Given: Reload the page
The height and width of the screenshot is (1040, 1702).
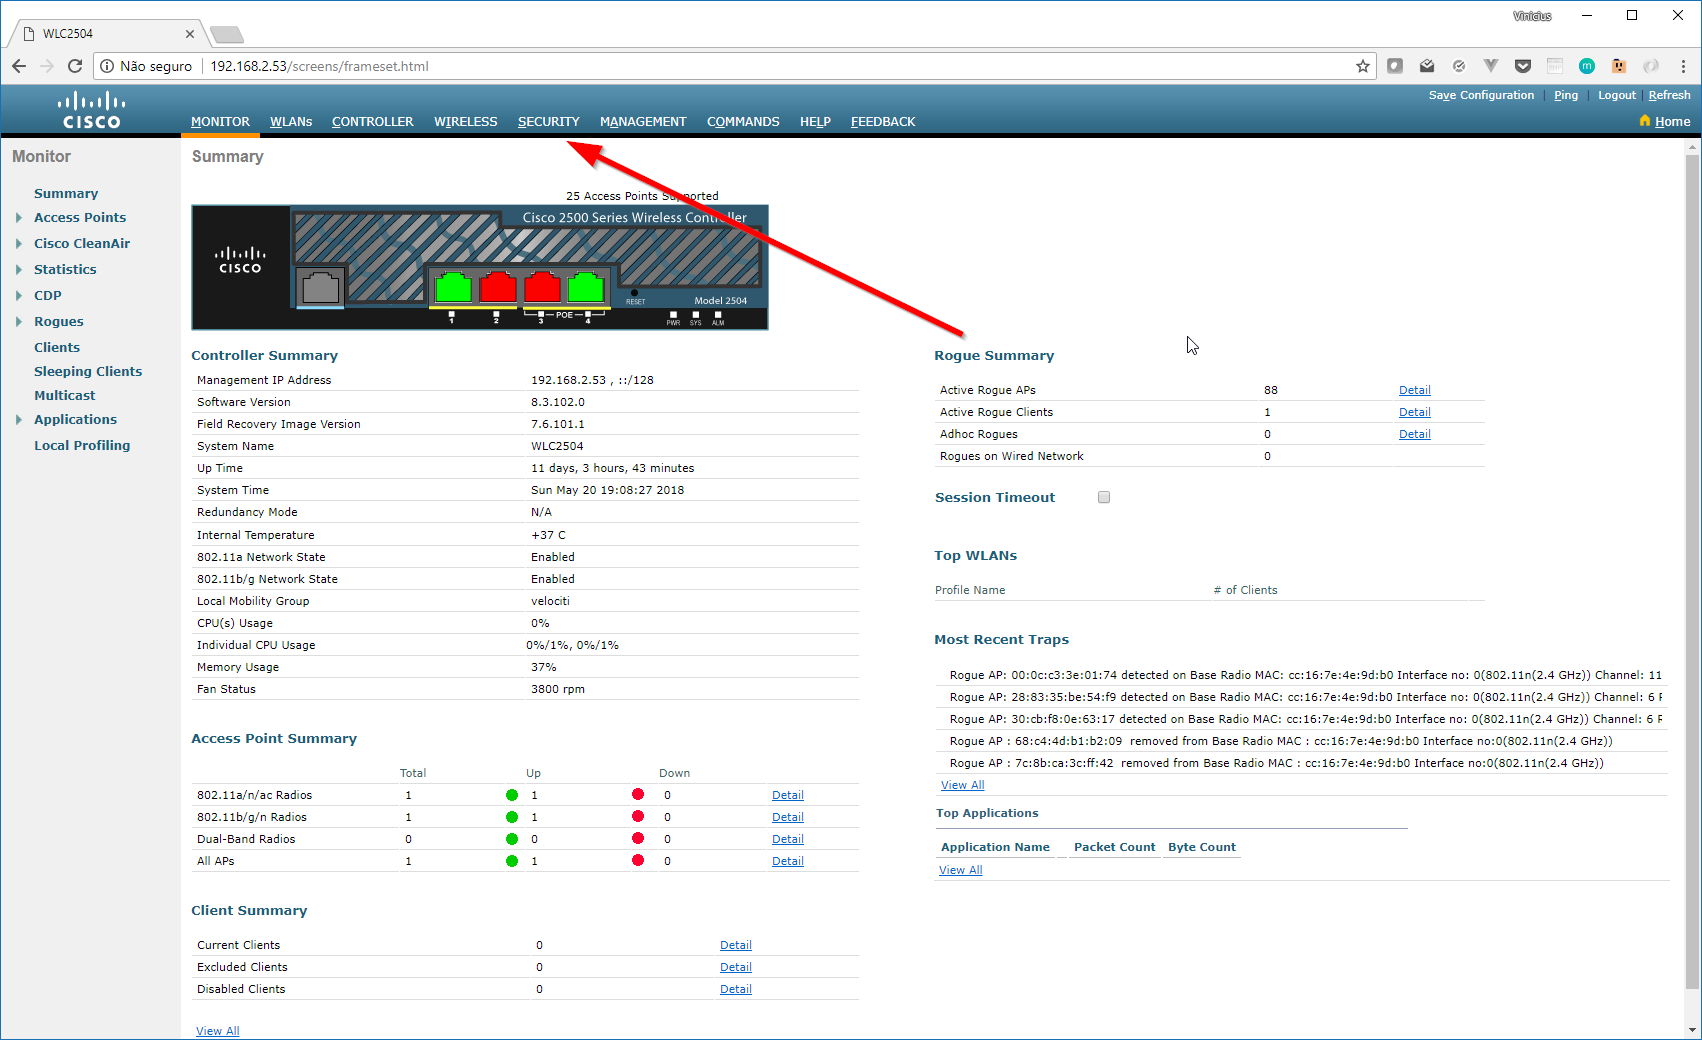Looking at the screenshot, I should coord(75,66).
